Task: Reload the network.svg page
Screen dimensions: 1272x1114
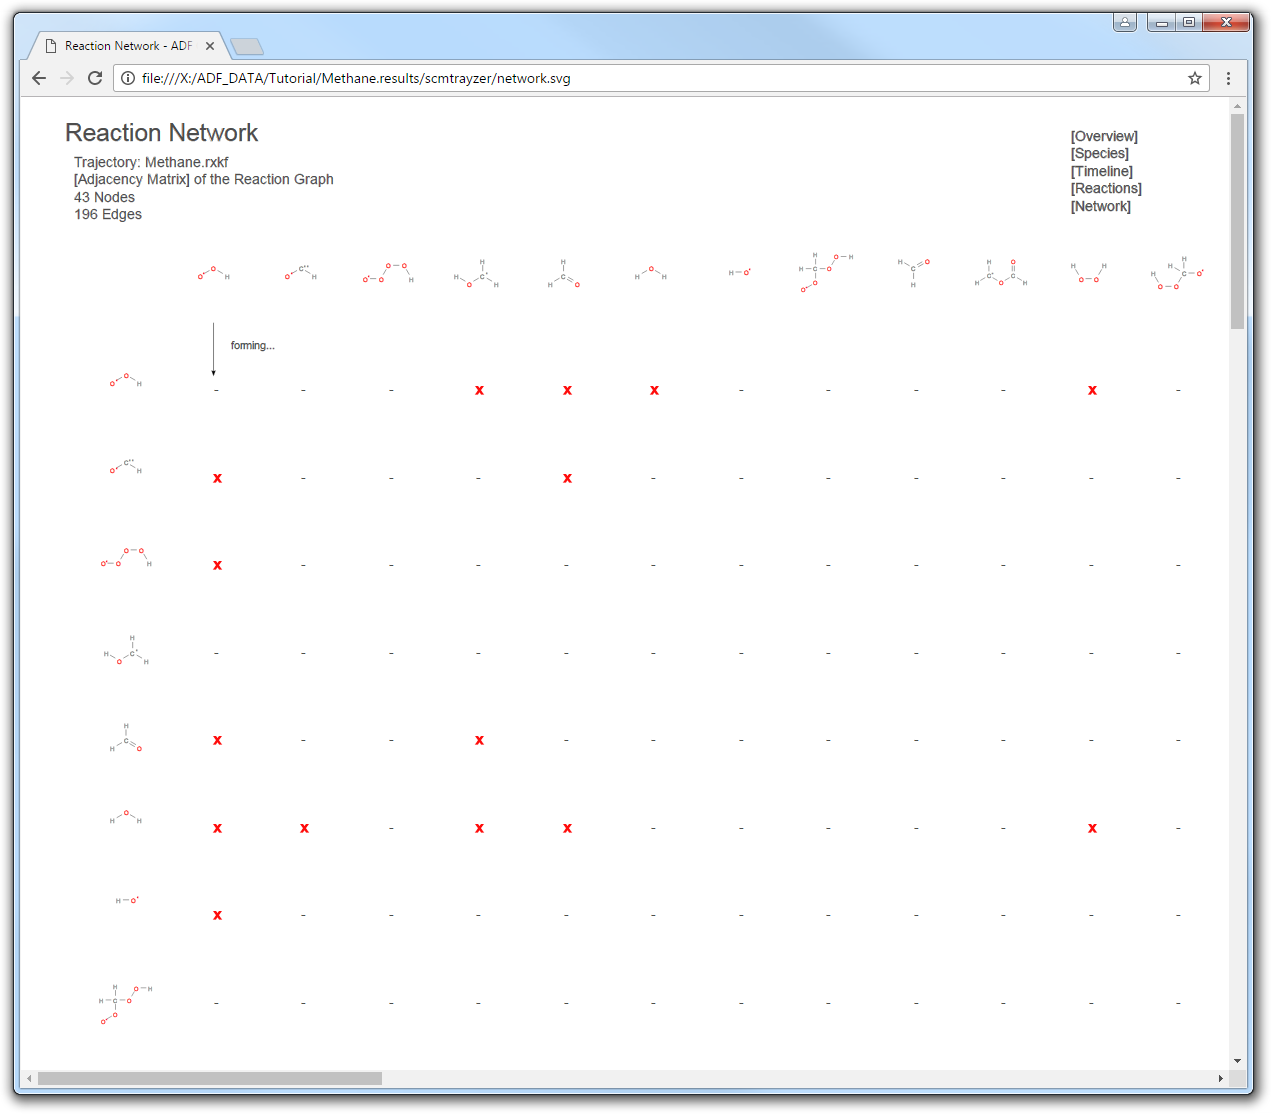Action: click(95, 78)
